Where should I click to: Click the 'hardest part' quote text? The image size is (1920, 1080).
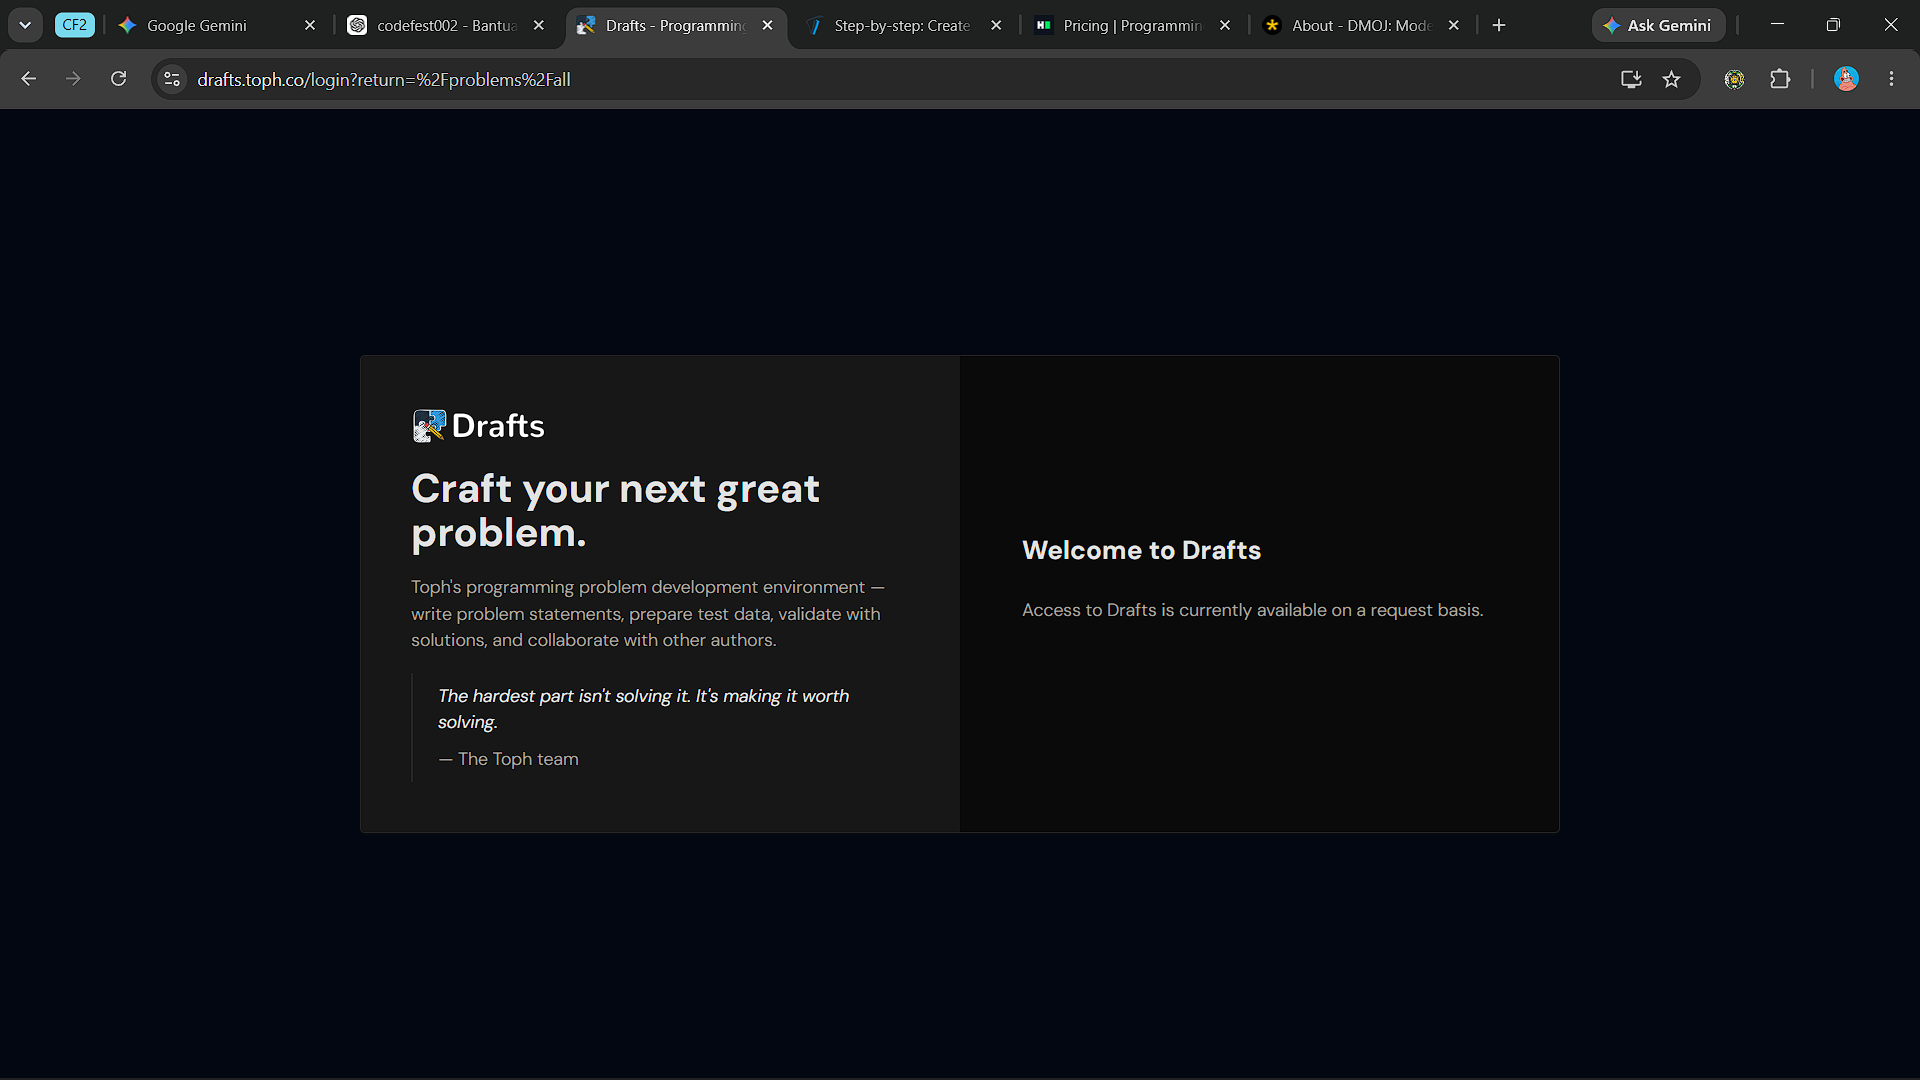(643, 709)
